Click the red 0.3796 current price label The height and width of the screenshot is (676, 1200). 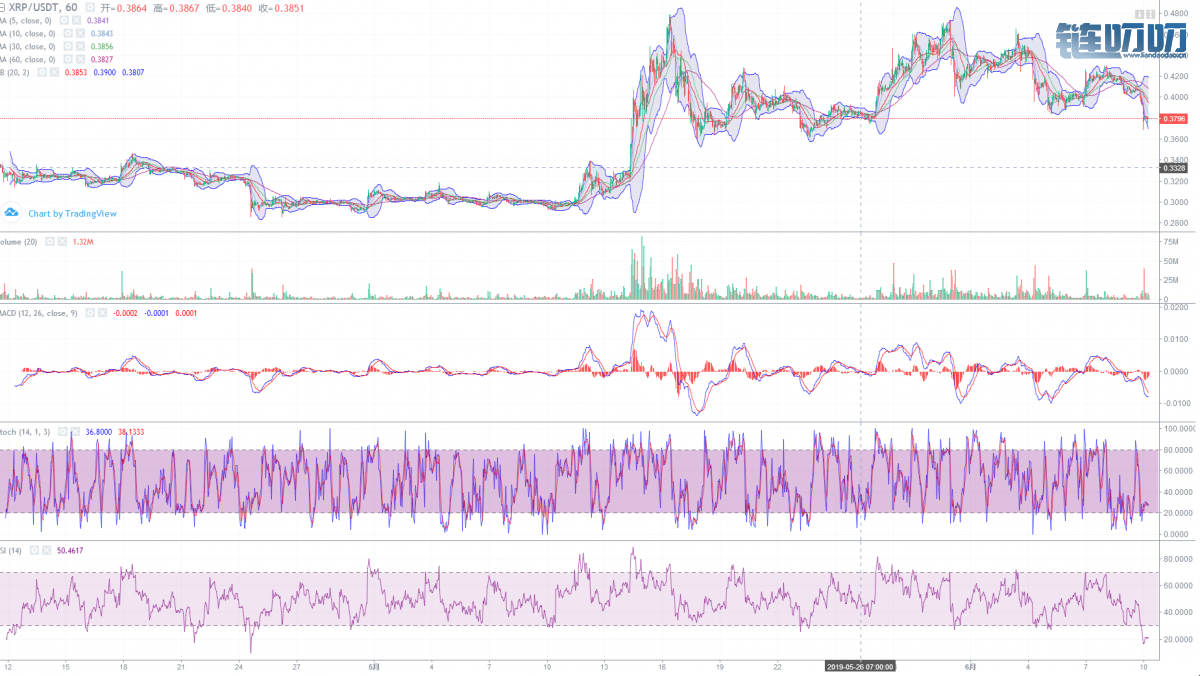tap(1174, 119)
